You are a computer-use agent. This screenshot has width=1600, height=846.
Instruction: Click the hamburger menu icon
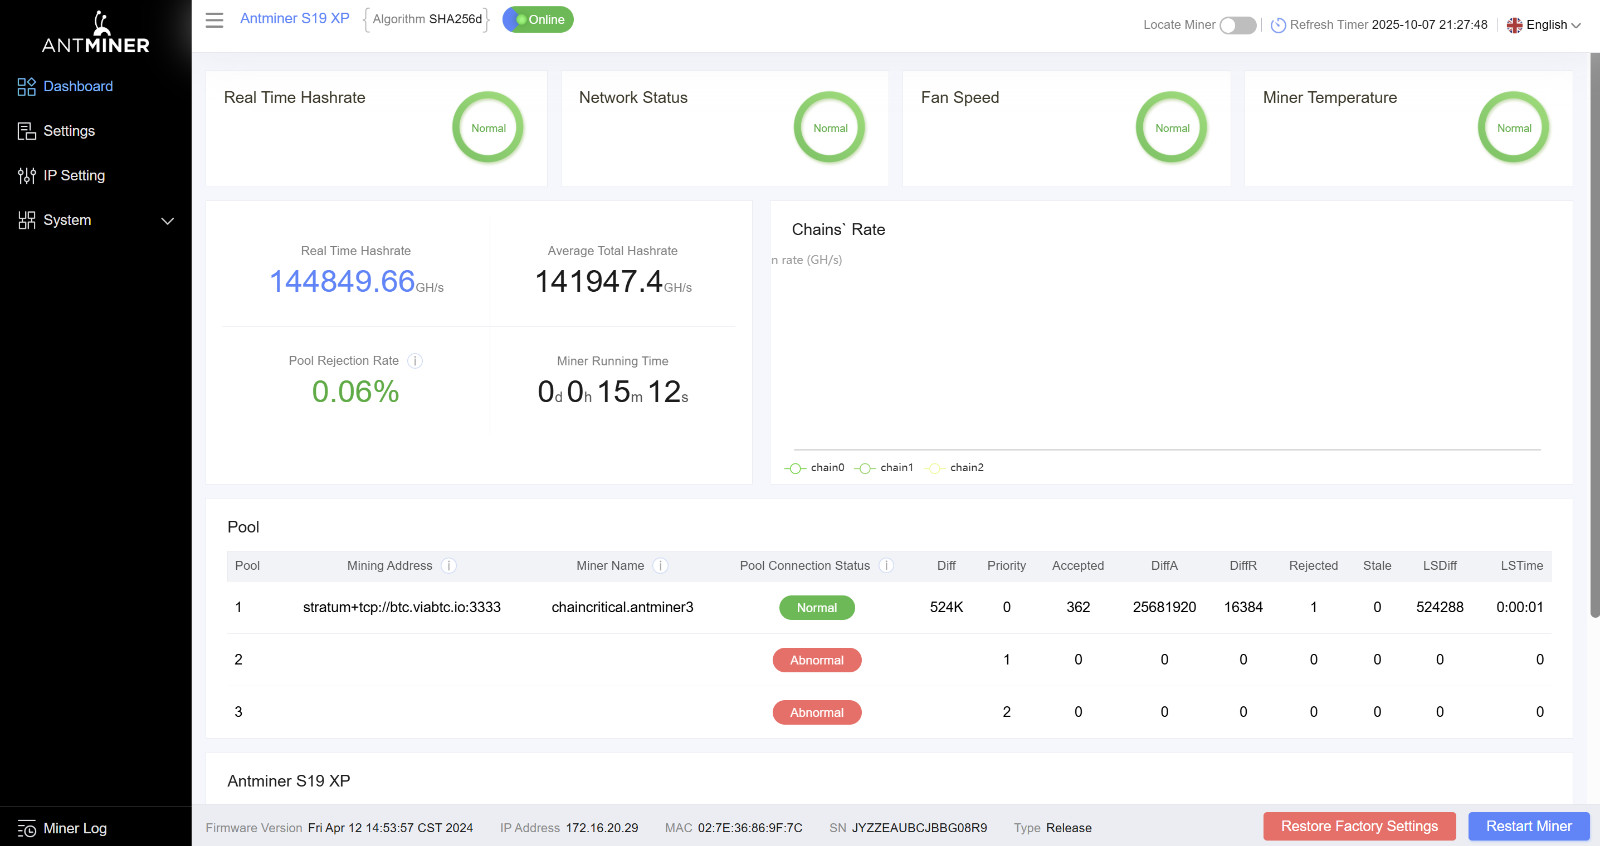tap(214, 20)
